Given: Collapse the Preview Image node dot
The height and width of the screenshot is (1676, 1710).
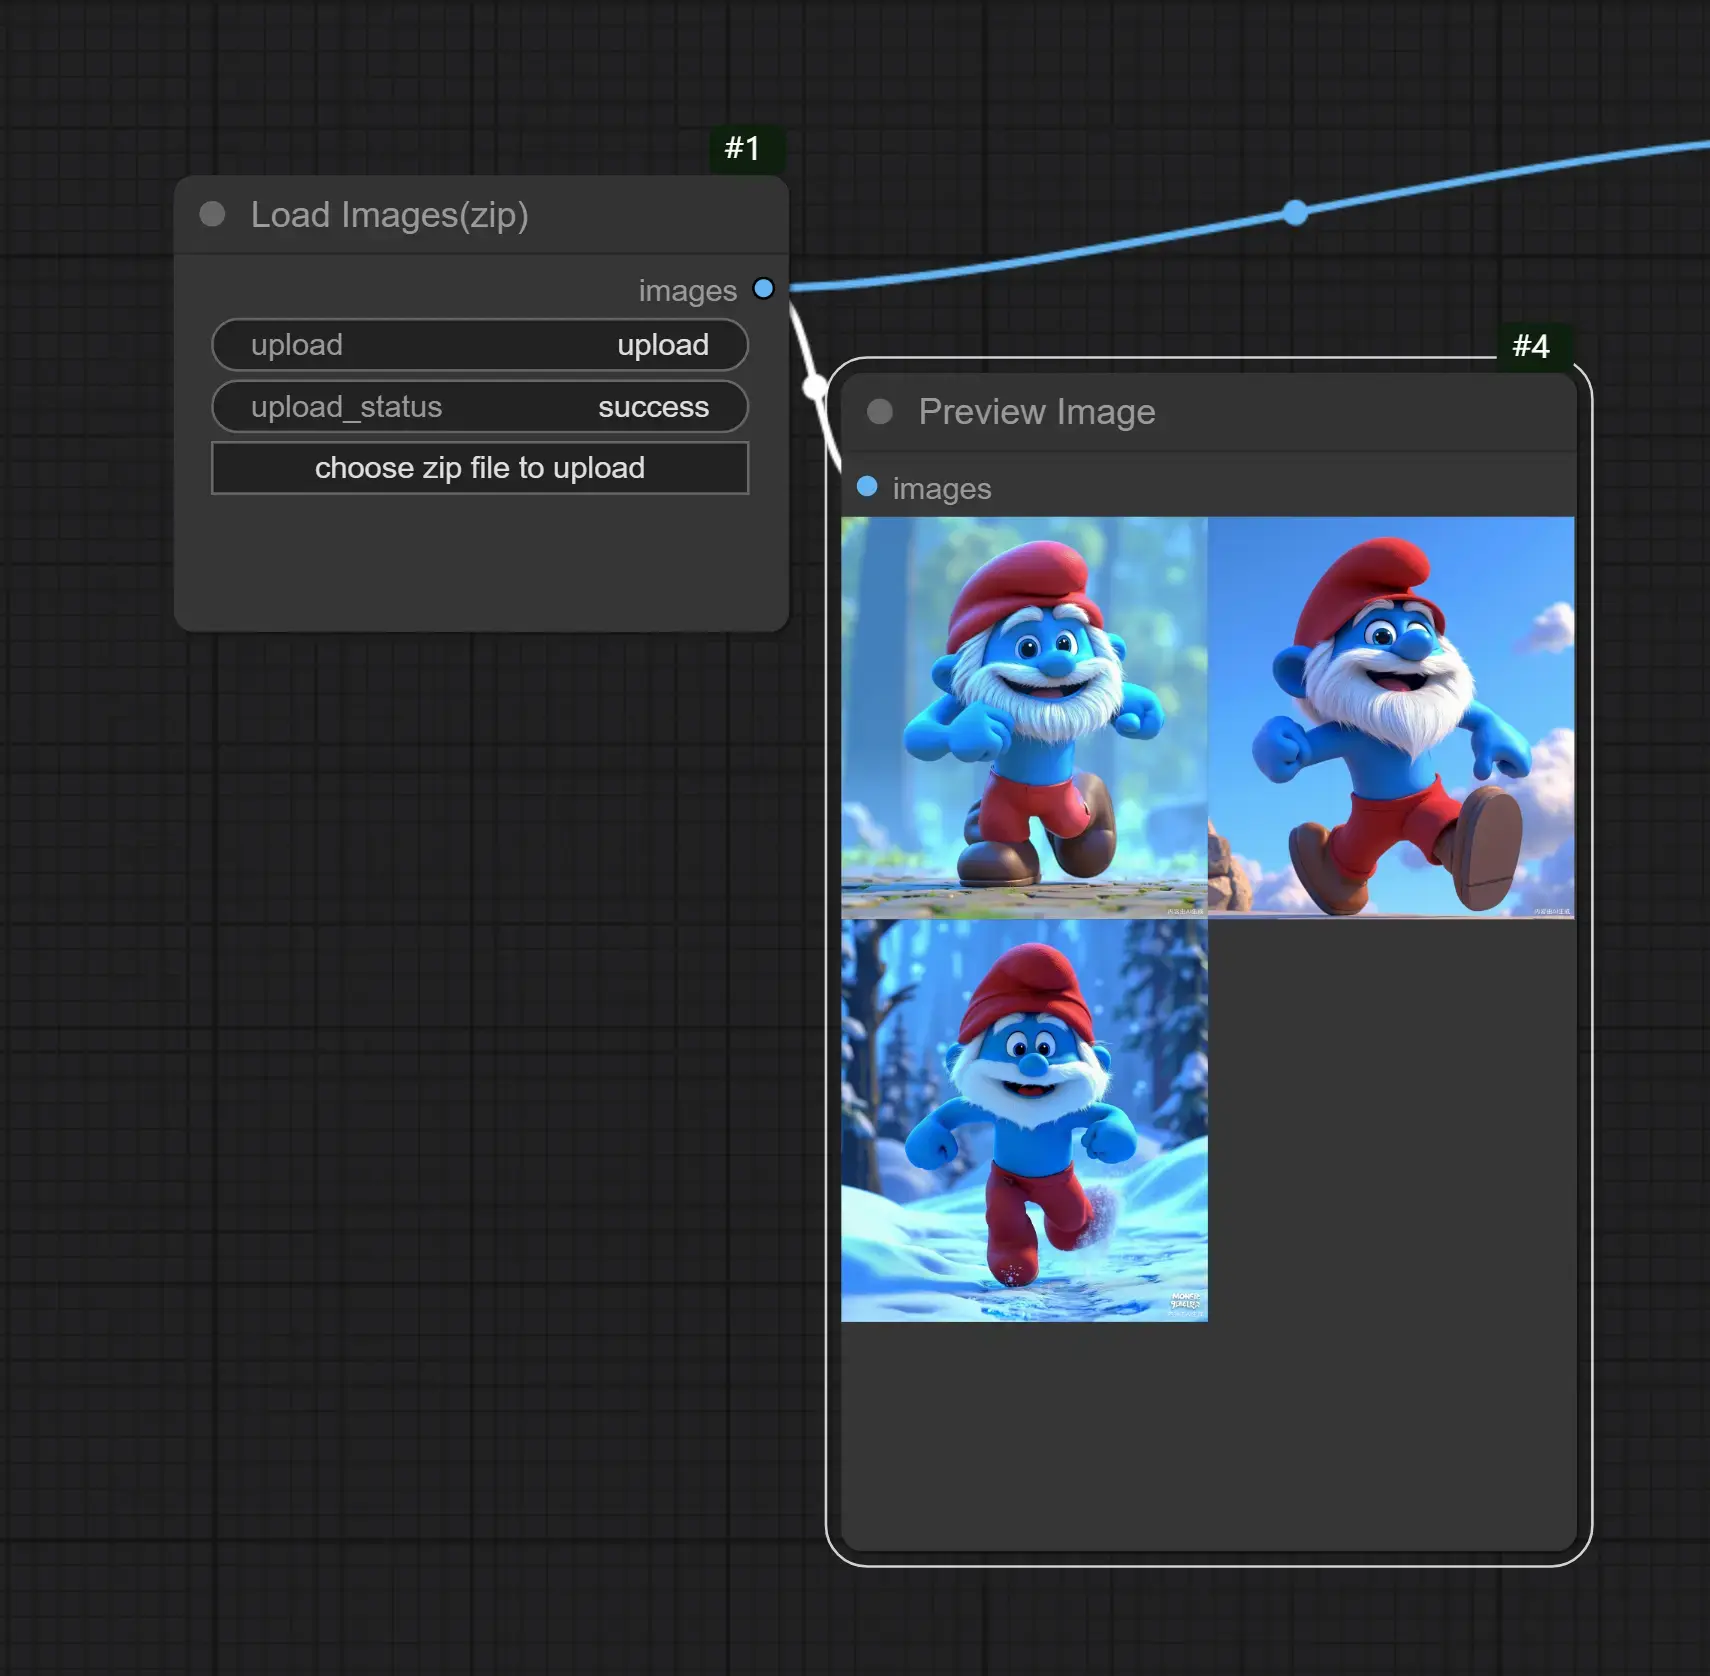Looking at the screenshot, I should (880, 412).
